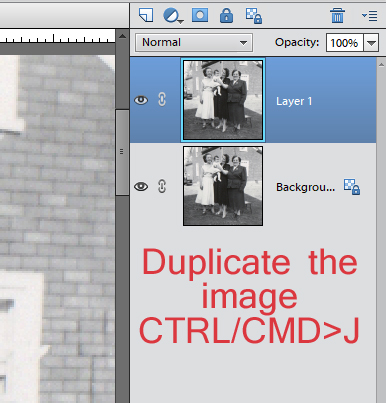386x403 pixels.
Task: Open the fill or adjustment layer menu
Action: [173, 16]
